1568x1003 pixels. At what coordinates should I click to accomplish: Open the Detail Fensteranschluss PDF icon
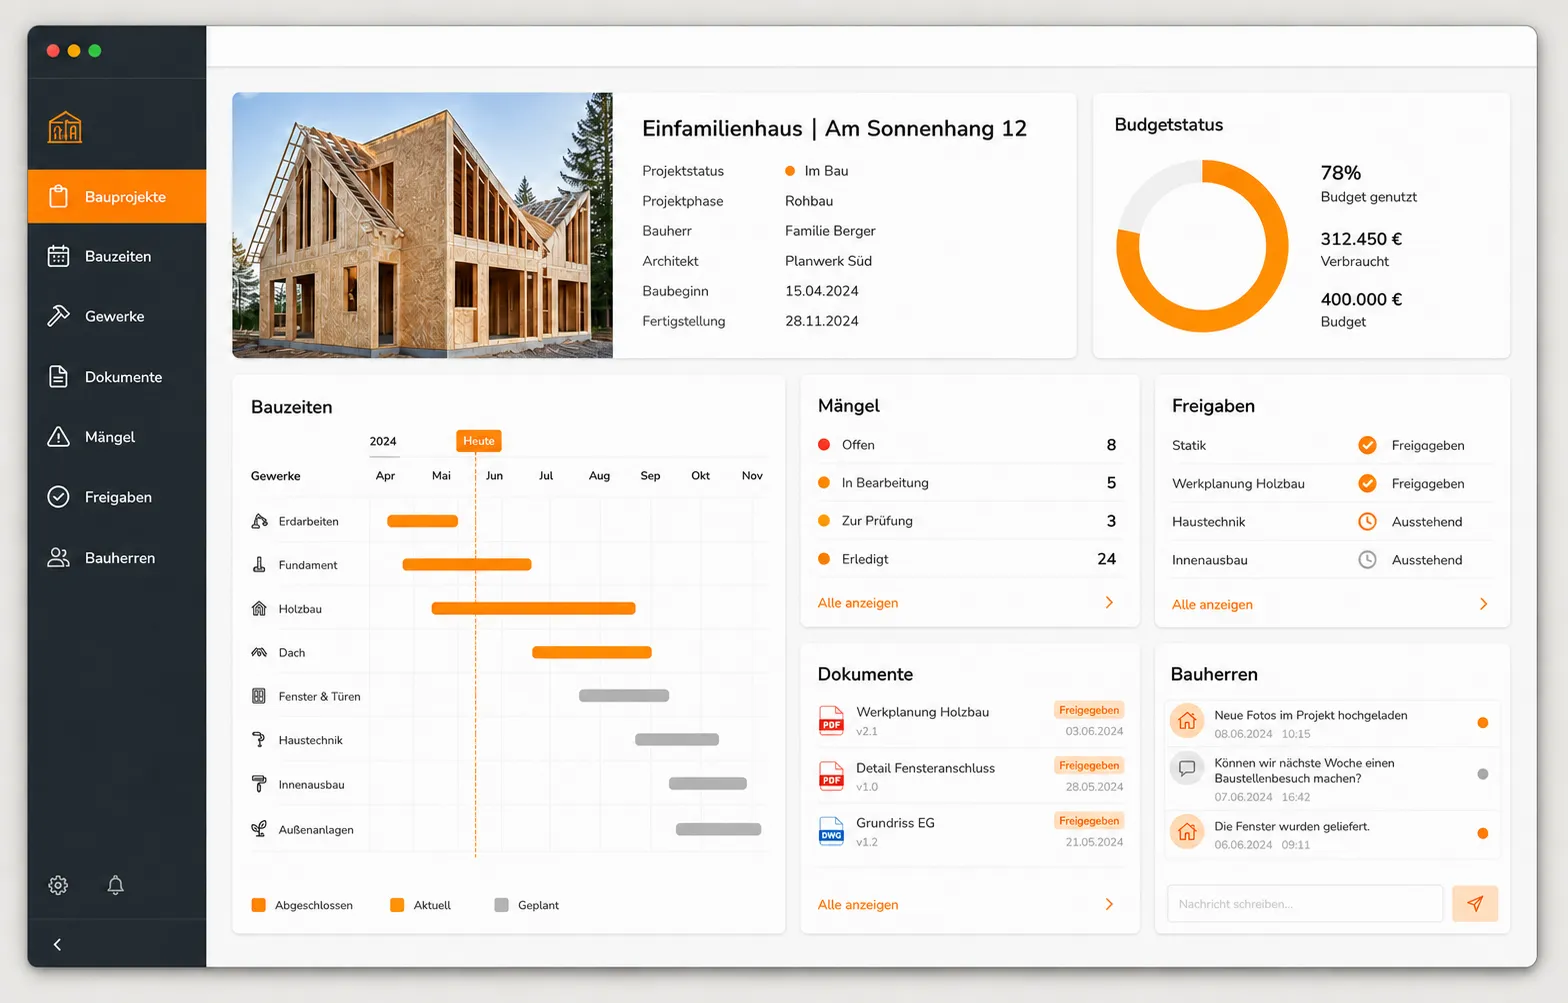click(831, 776)
